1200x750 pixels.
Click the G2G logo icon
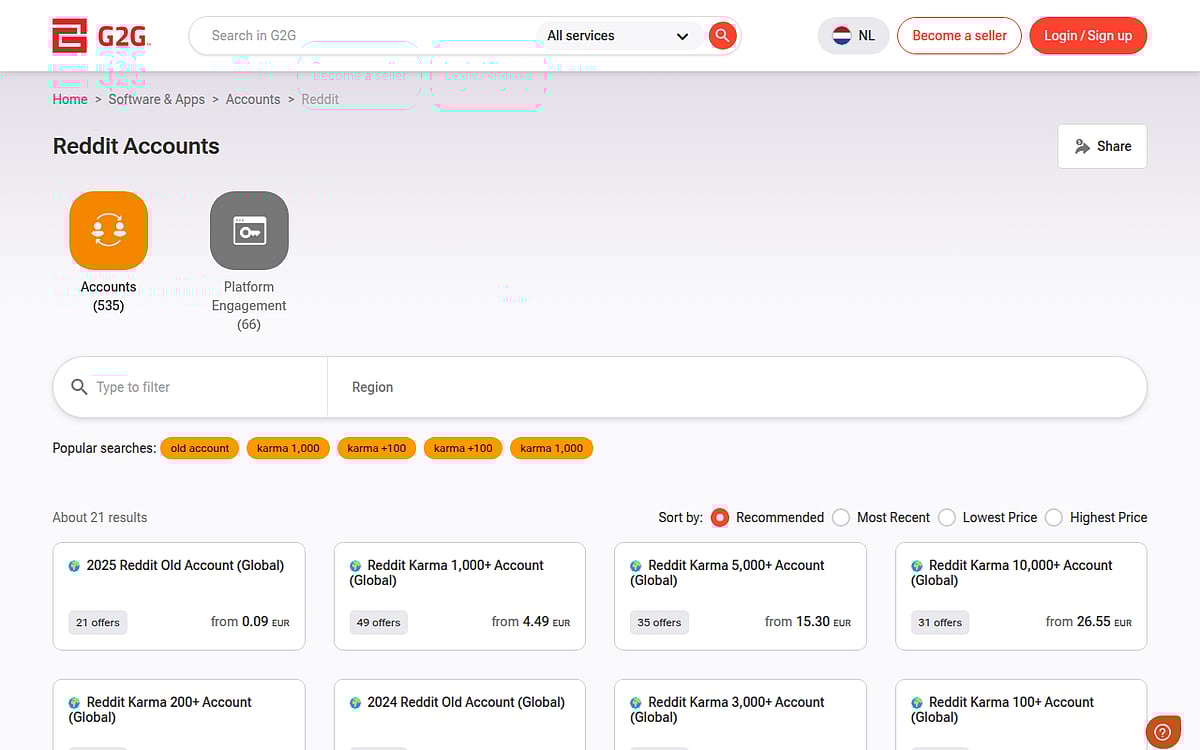pos(70,36)
